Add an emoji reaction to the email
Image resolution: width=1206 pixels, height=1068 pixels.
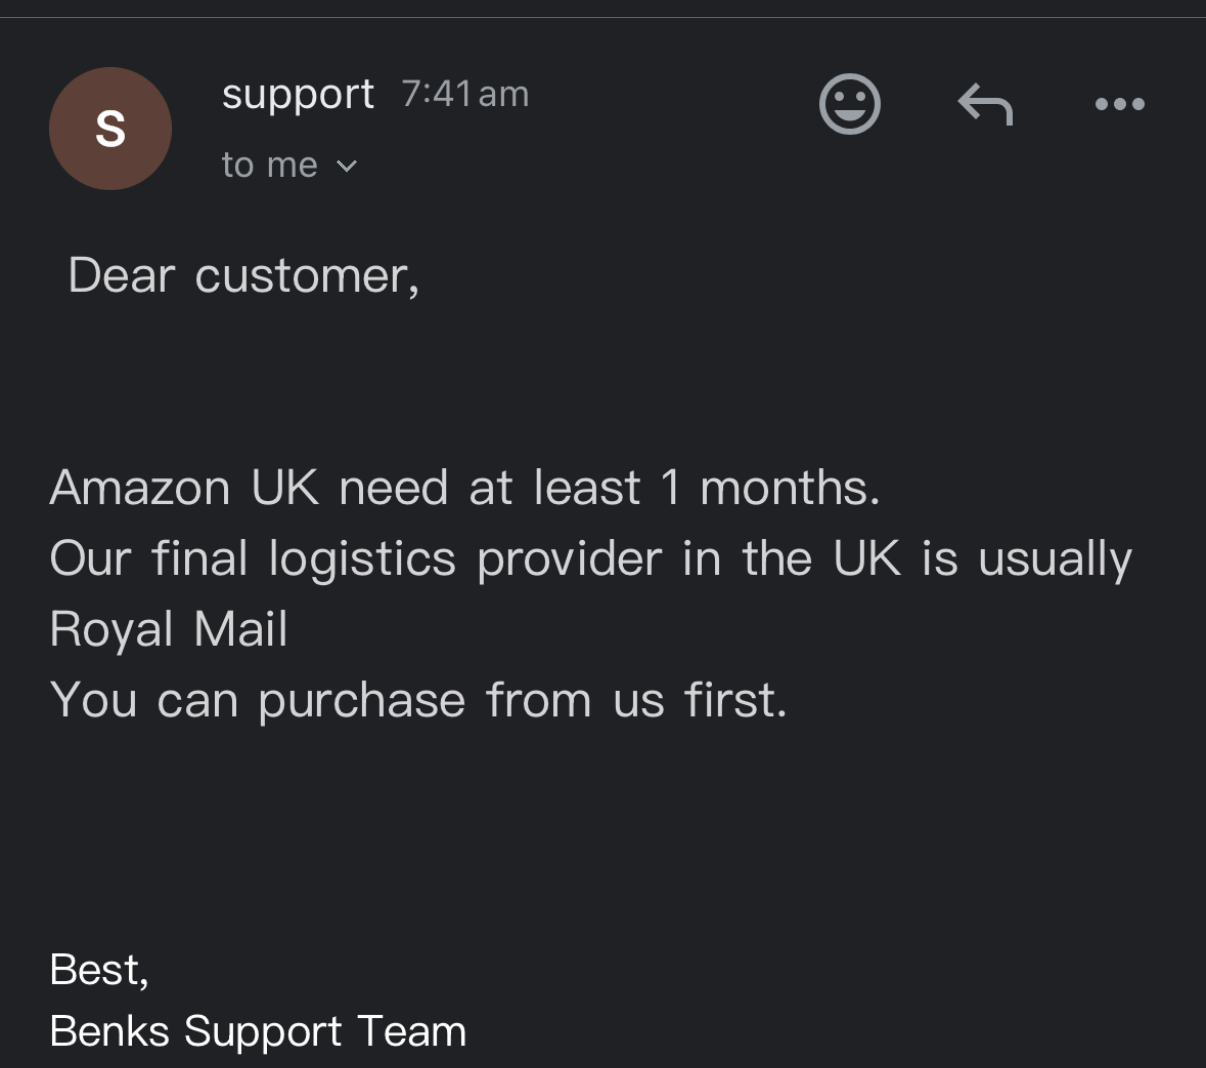point(850,104)
